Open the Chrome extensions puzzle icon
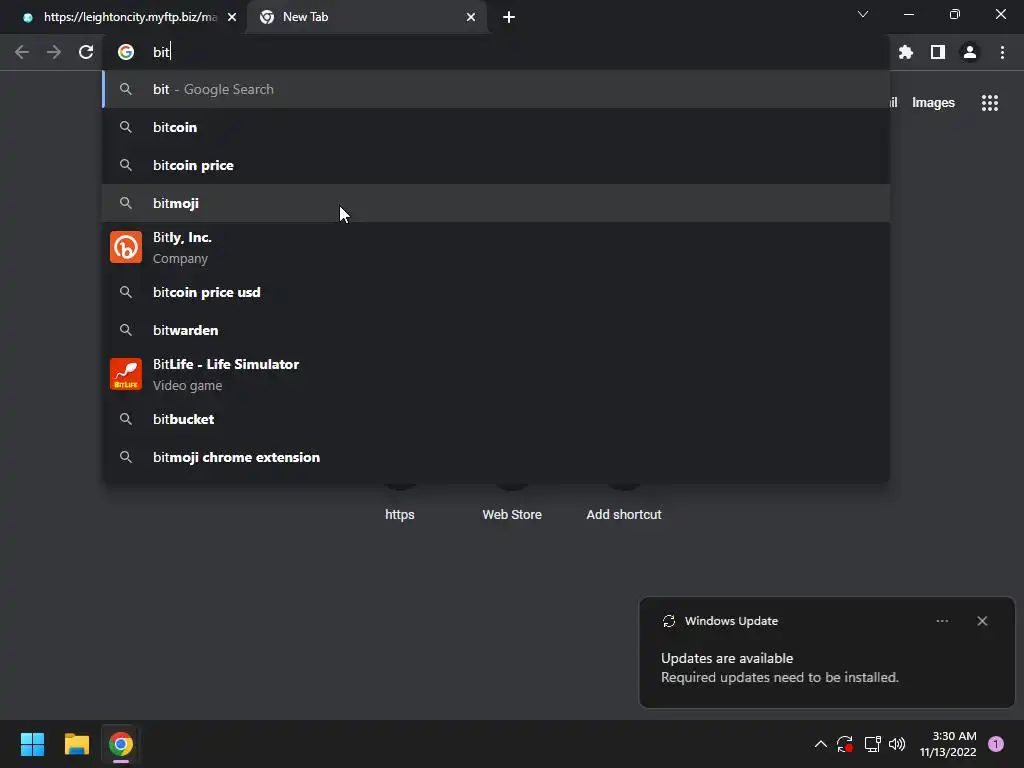 pyautogui.click(x=906, y=52)
